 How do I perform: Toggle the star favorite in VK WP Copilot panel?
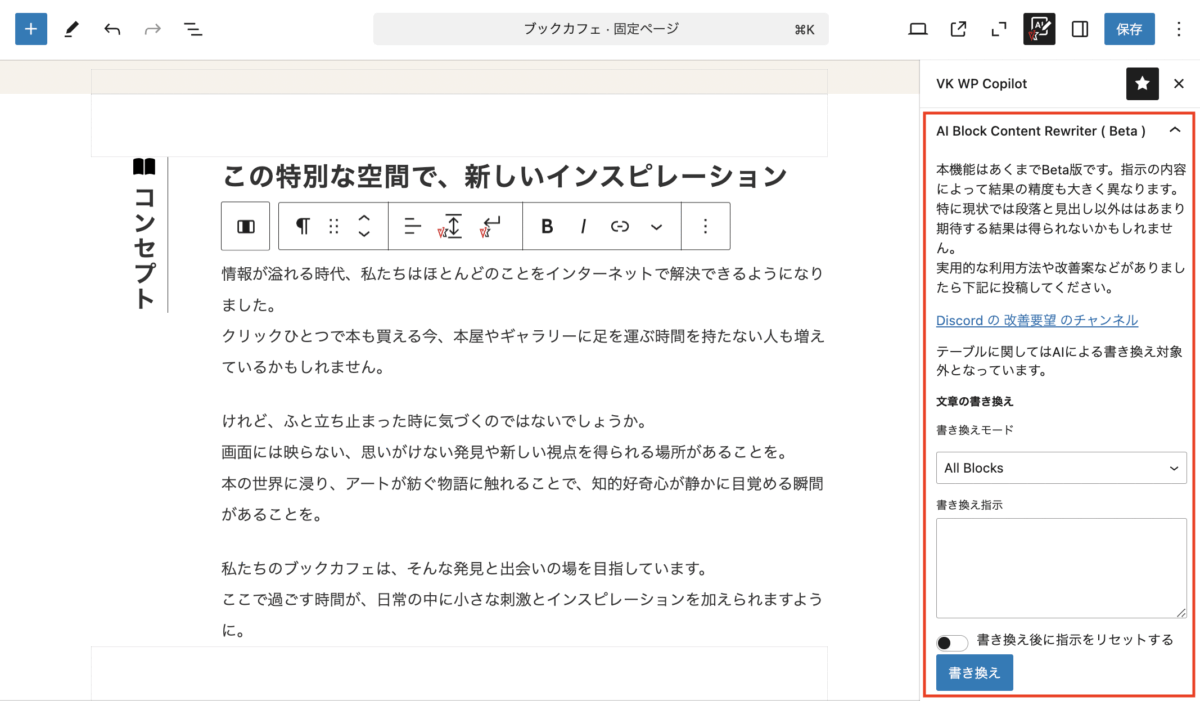click(x=1142, y=84)
